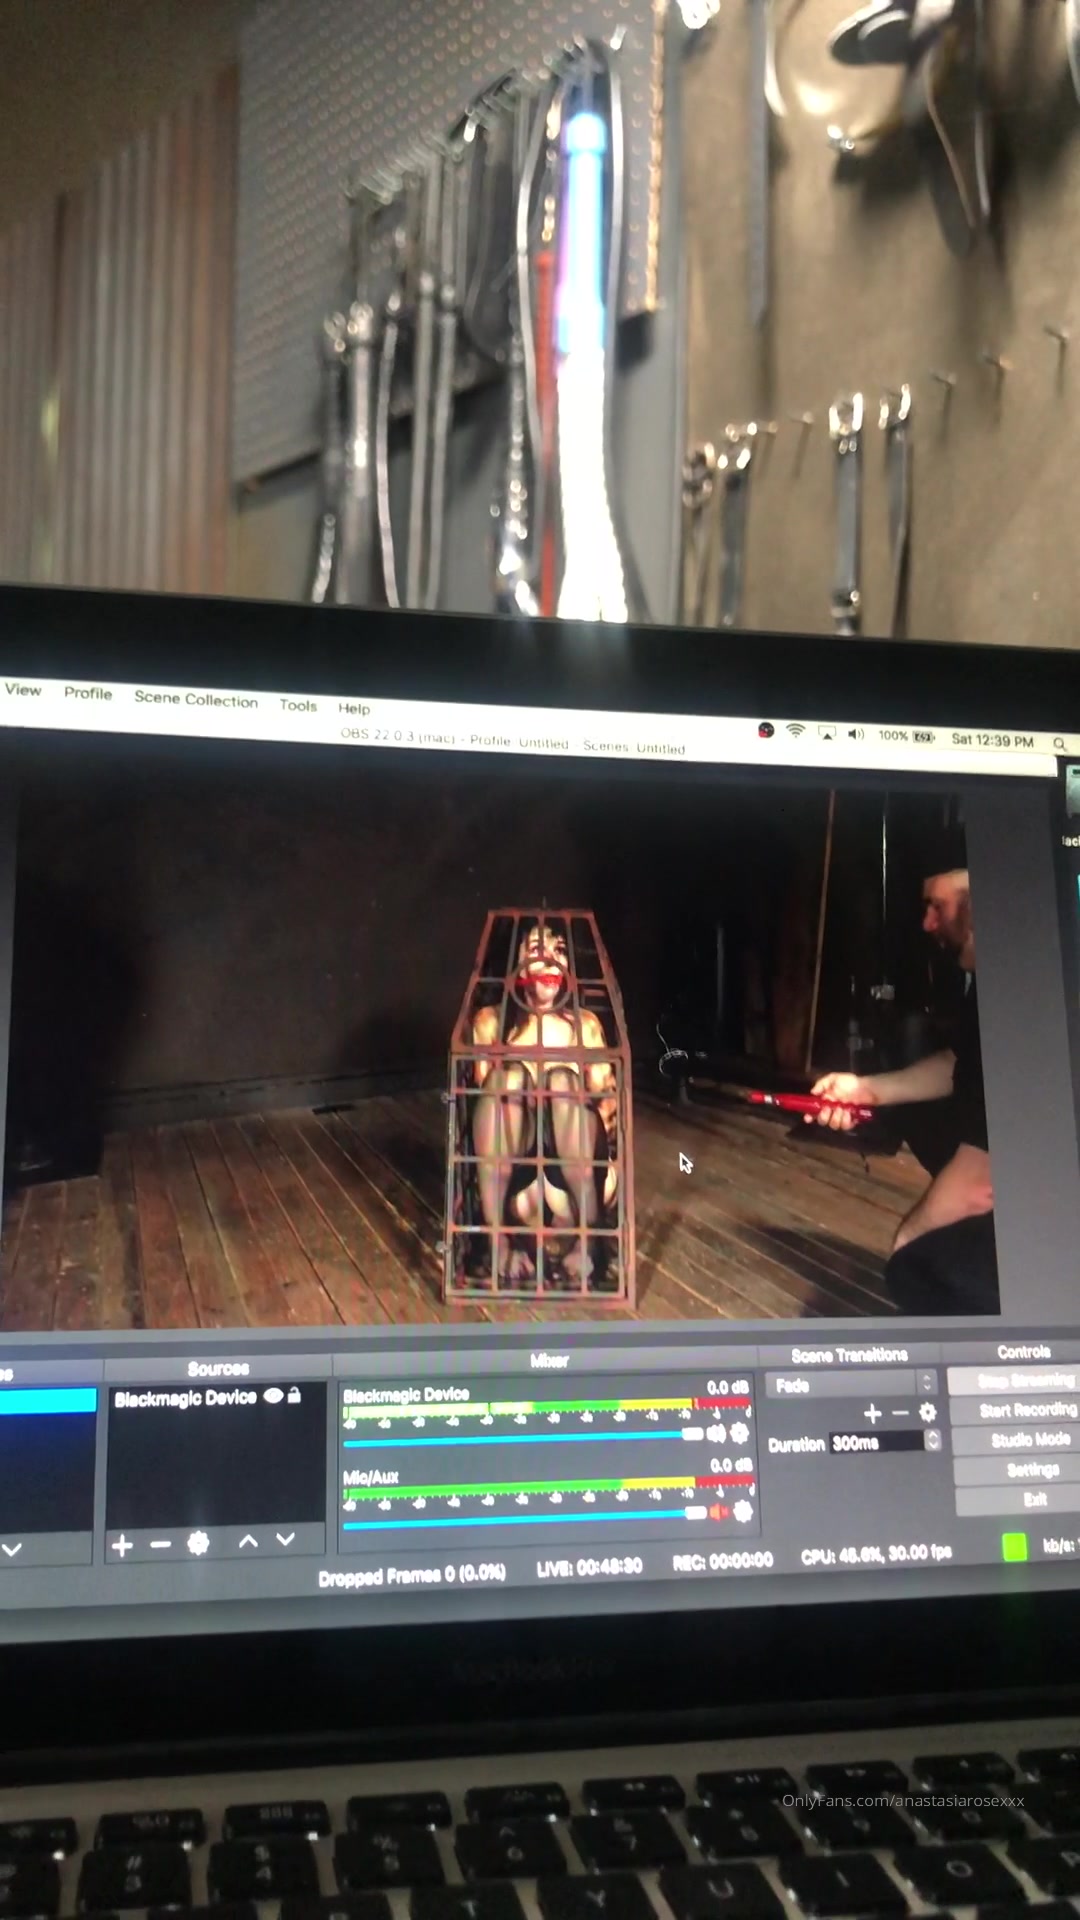Open the Tools menu
The height and width of the screenshot is (1920, 1080).
298,705
